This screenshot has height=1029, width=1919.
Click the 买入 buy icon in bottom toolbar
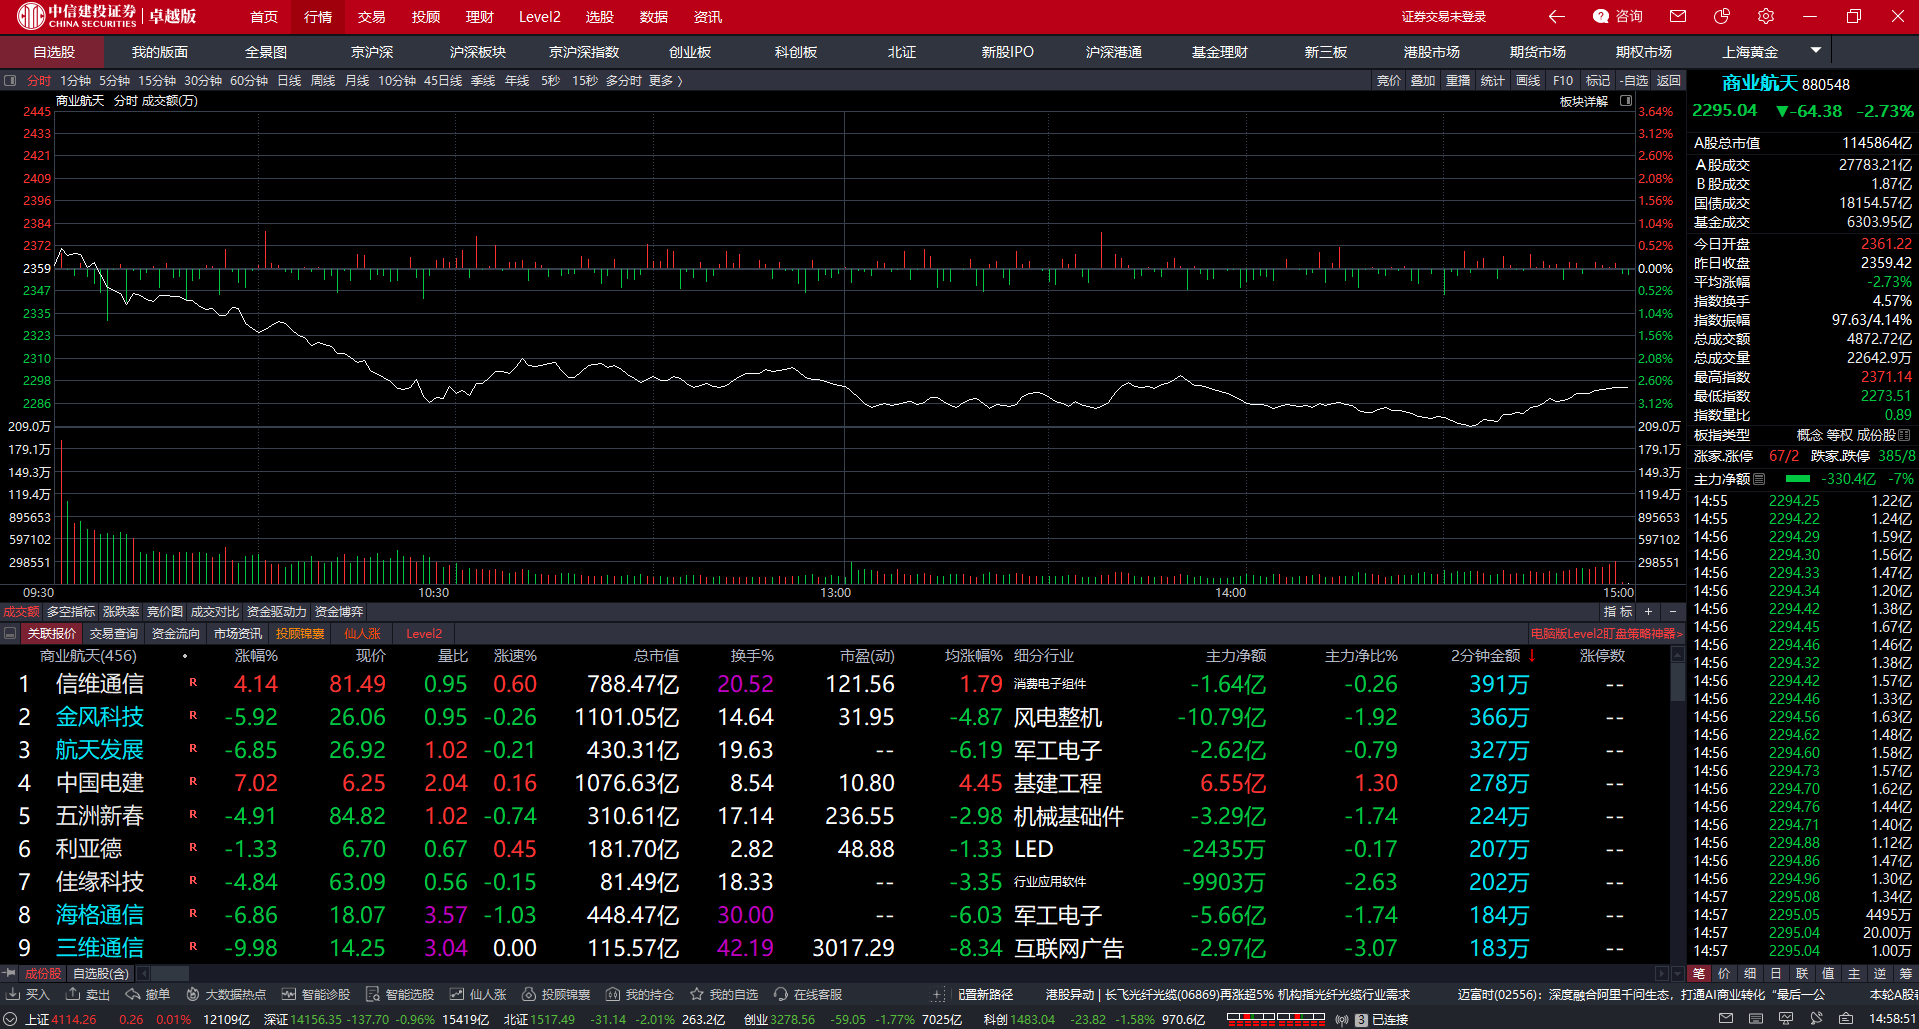[28, 994]
